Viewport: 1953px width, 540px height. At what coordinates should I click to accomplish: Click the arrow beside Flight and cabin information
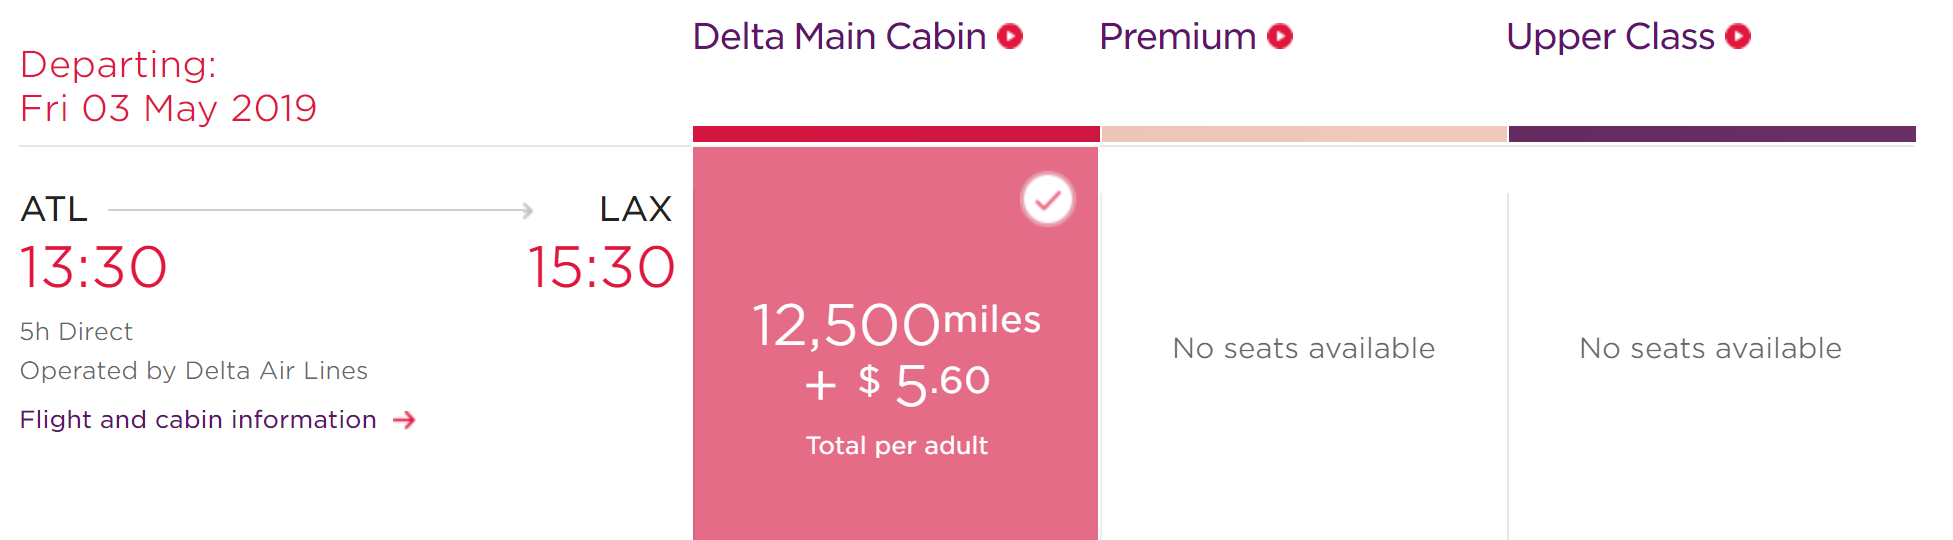tap(404, 420)
